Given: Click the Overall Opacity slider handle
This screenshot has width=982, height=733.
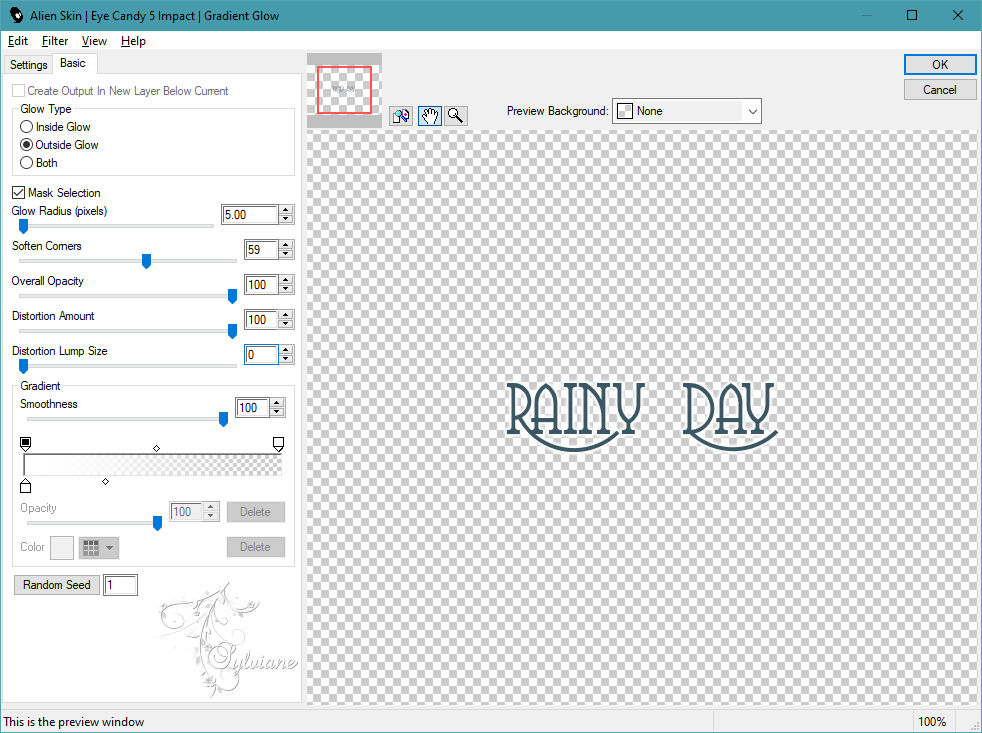Looking at the screenshot, I should [x=232, y=296].
